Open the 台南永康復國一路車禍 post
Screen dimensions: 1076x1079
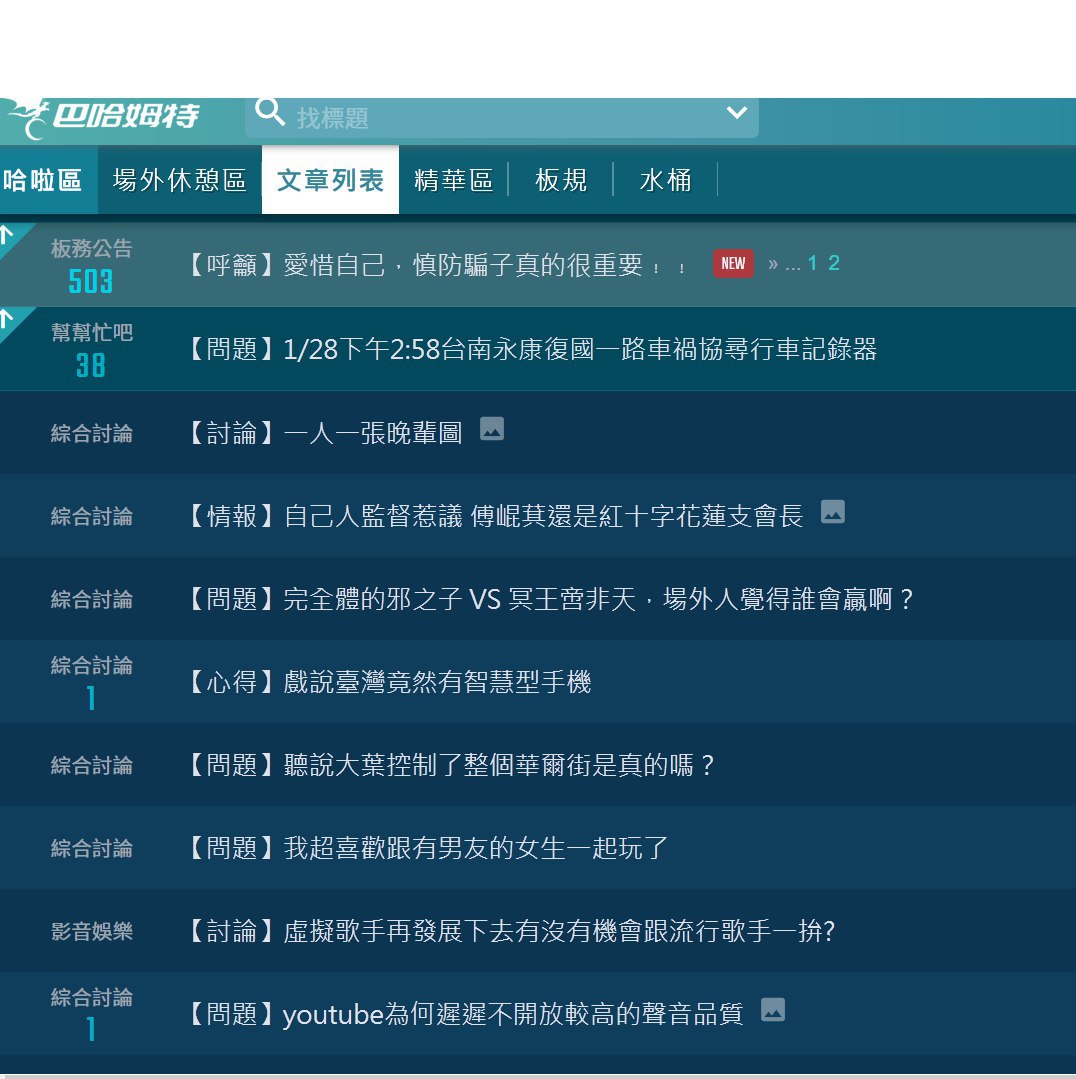[532, 349]
